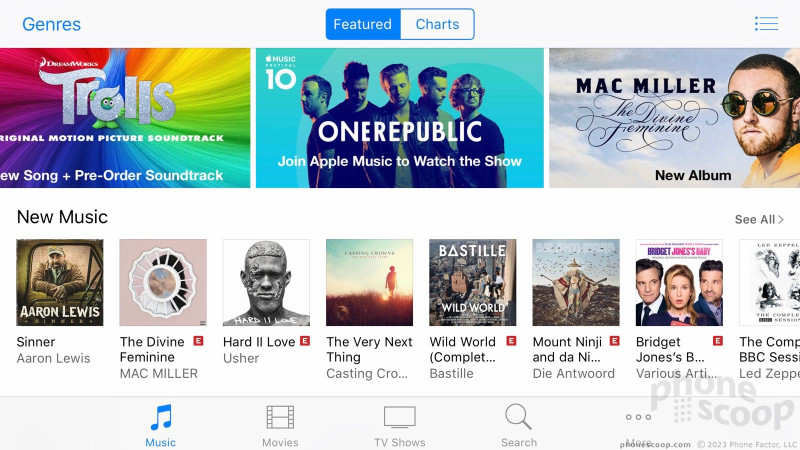Open the OneRepublic Apple Music Festival banner
800x450 pixels.
399,118
